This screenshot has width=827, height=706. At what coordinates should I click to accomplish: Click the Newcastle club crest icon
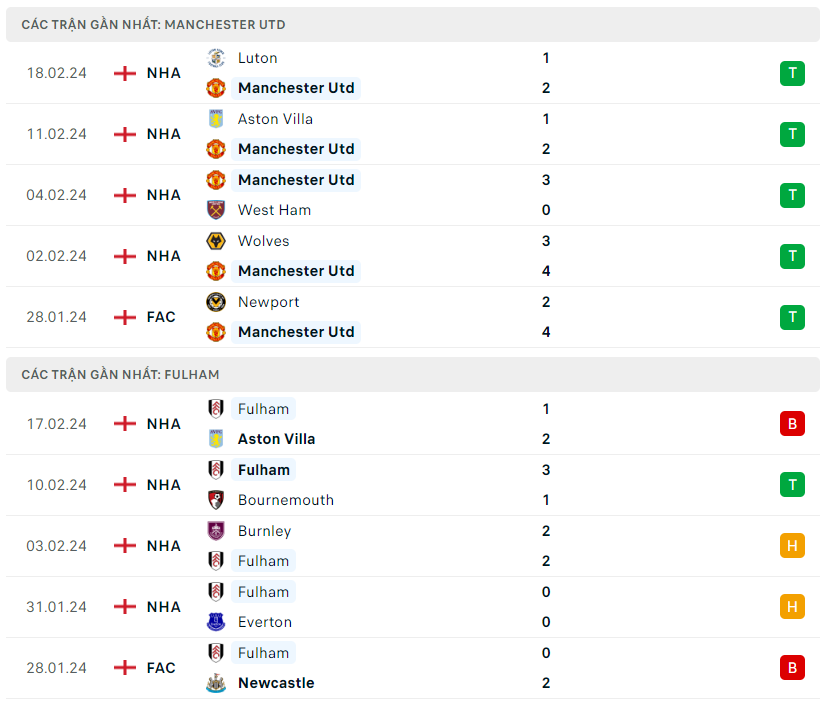point(215,683)
